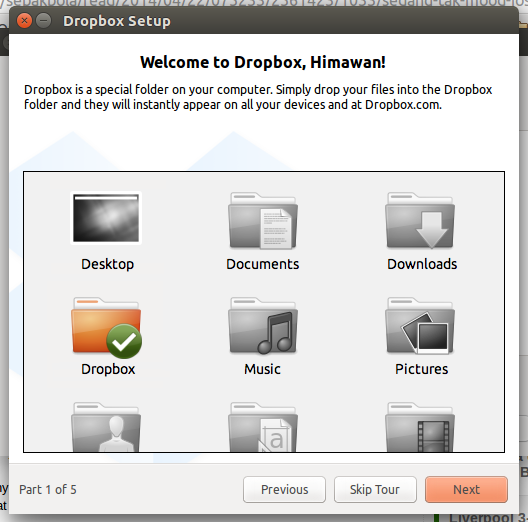Viewport: 528px width, 522px height.
Task: Click the Skip Tour button
Action: (x=375, y=489)
